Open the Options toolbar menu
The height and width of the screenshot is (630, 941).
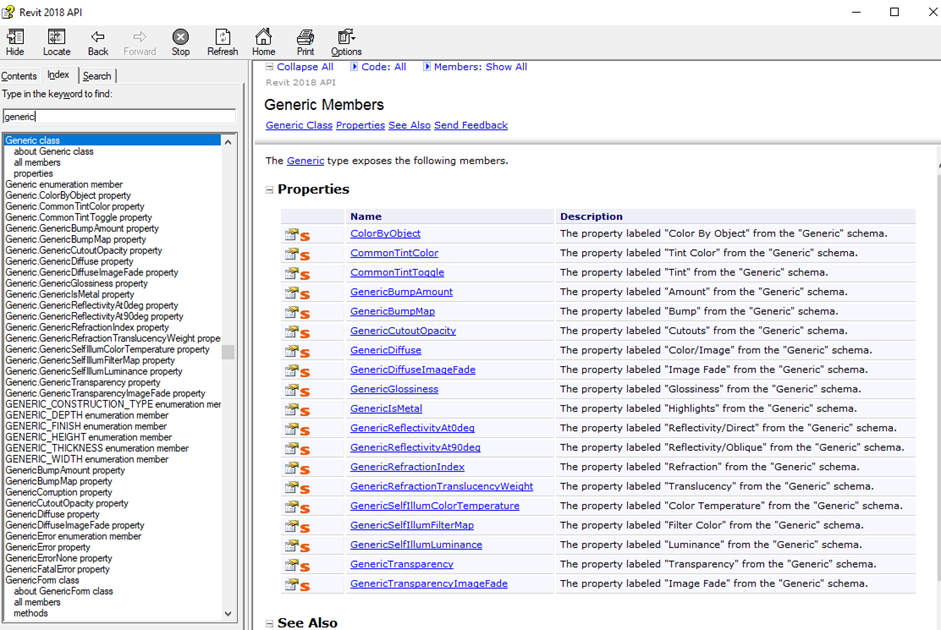[346, 42]
